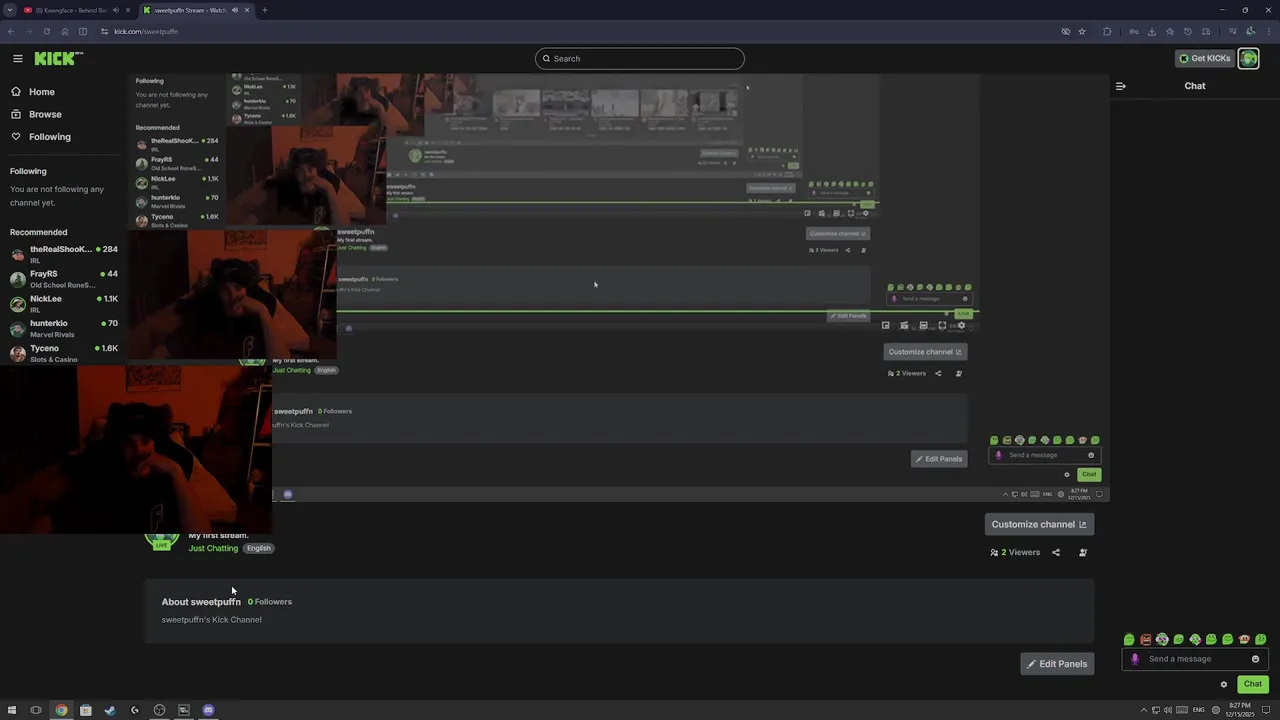Click the crossed-out eye tracking icon
The width and height of the screenshot is (1280, 720).
coord(1066,31)
